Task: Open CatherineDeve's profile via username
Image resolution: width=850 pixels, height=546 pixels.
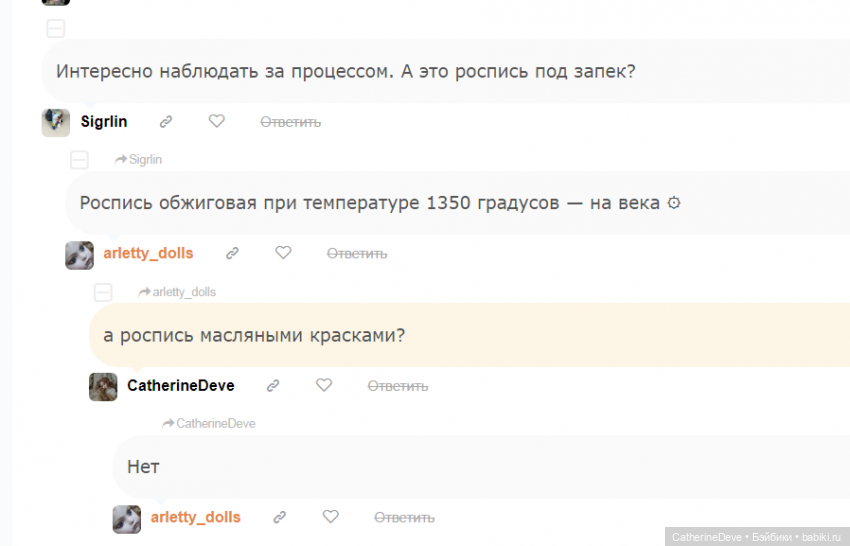Action: click(181, 386)
